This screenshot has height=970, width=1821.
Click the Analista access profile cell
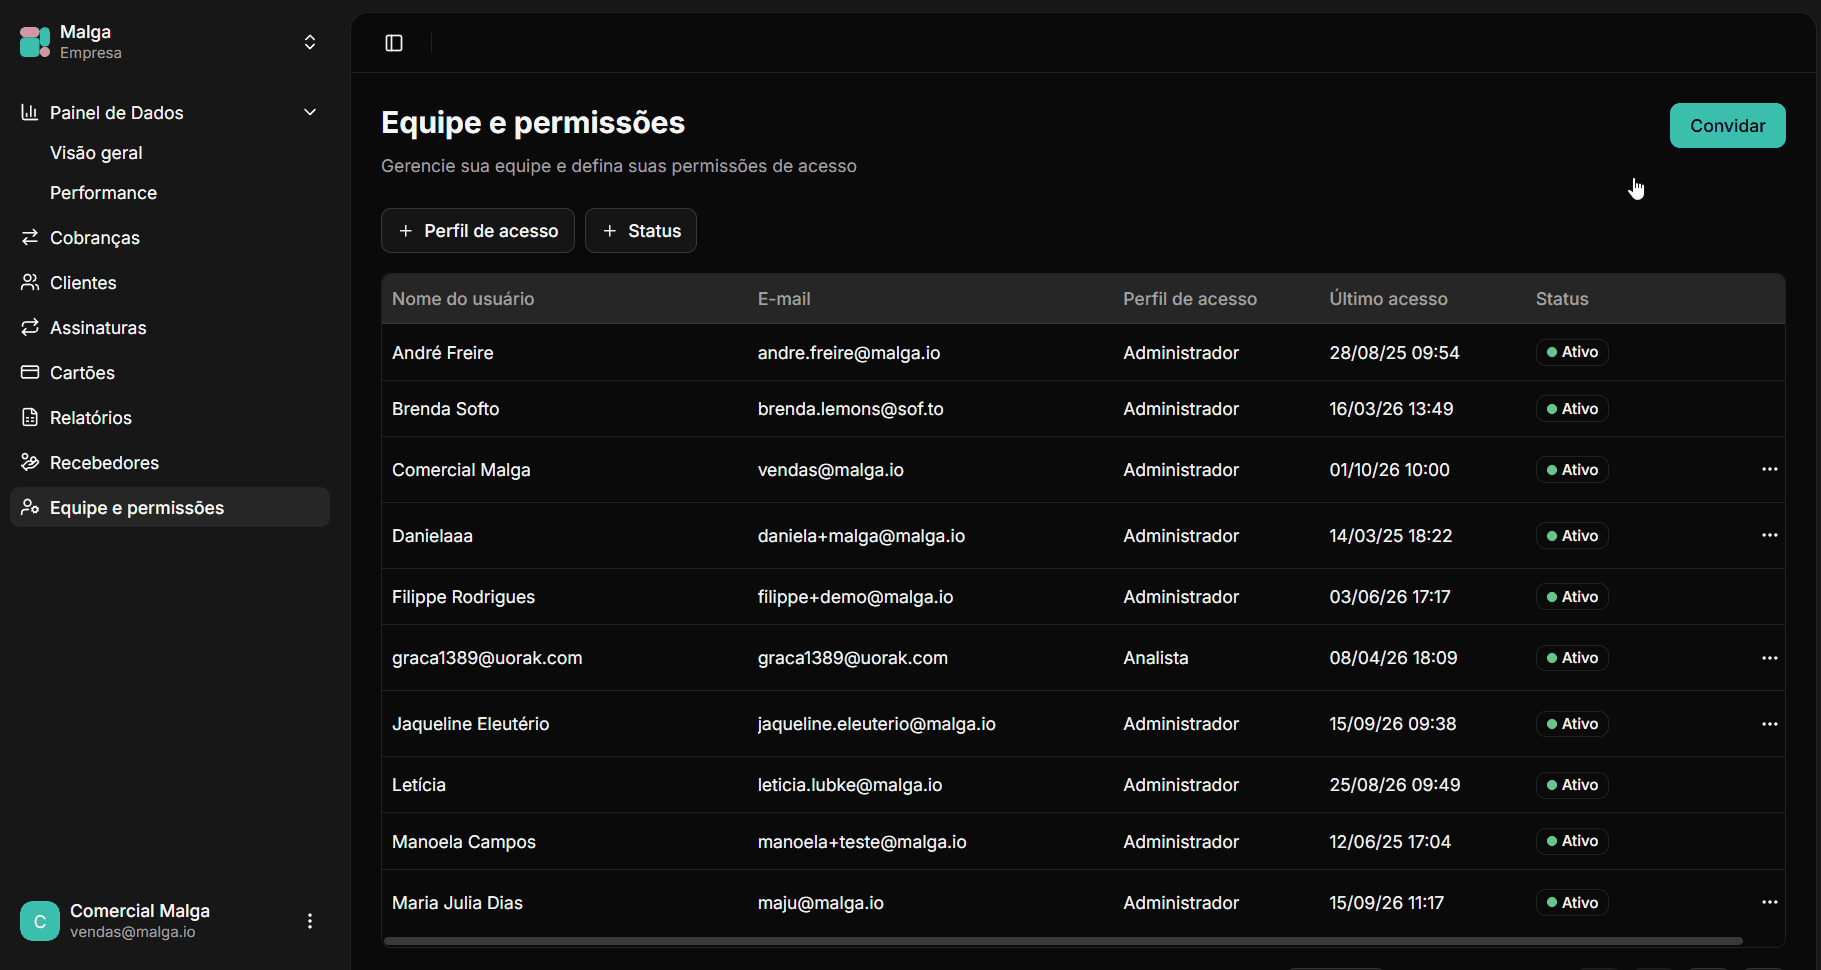pos(1156,658)
